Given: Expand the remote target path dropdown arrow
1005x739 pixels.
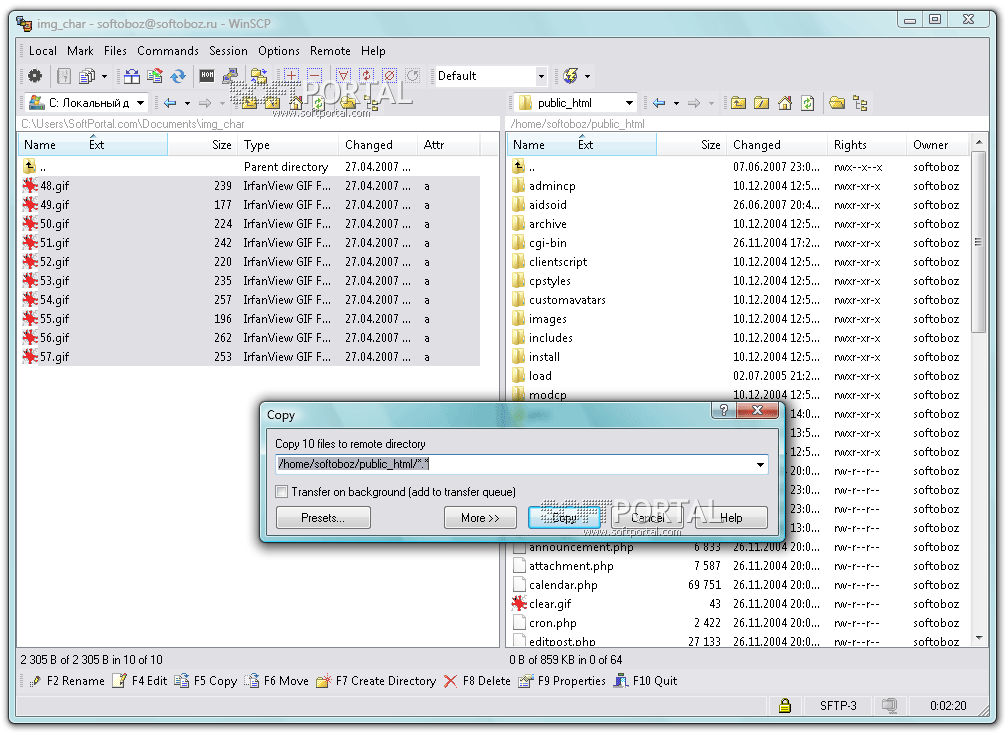Looking at the screenshot, I should 760,464.
